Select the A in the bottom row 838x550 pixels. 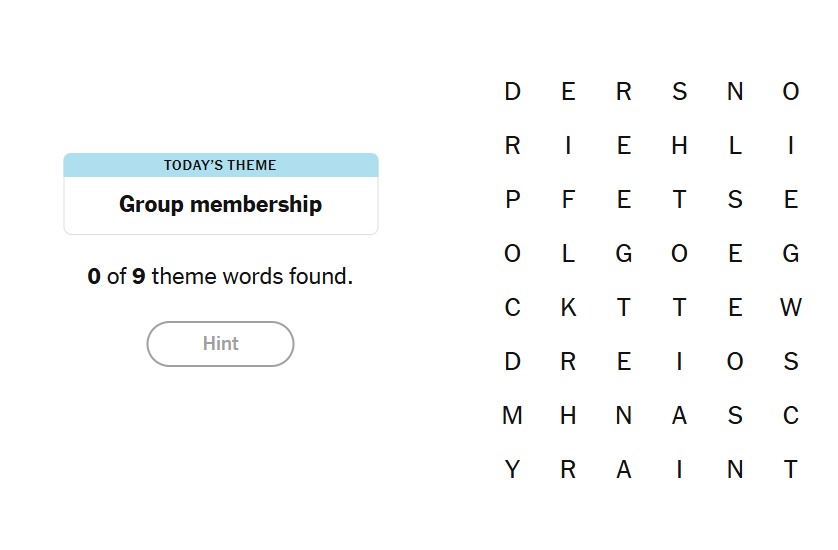pos(624,470)
